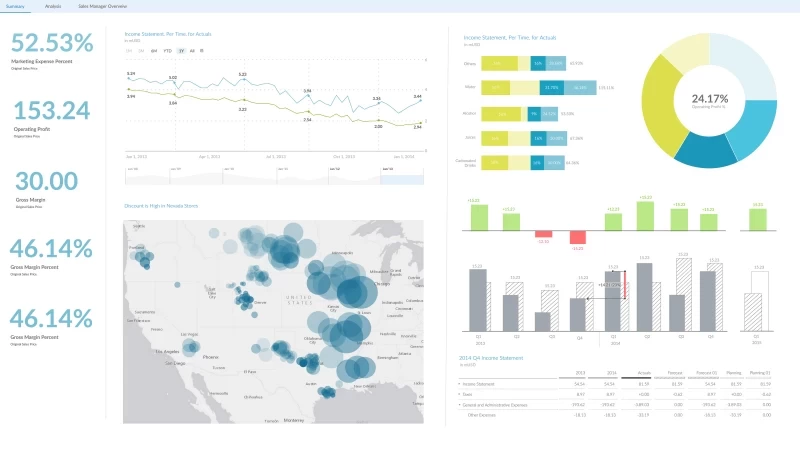Click the Alcohol bar category label
The image size is (800, 450).
469,113
